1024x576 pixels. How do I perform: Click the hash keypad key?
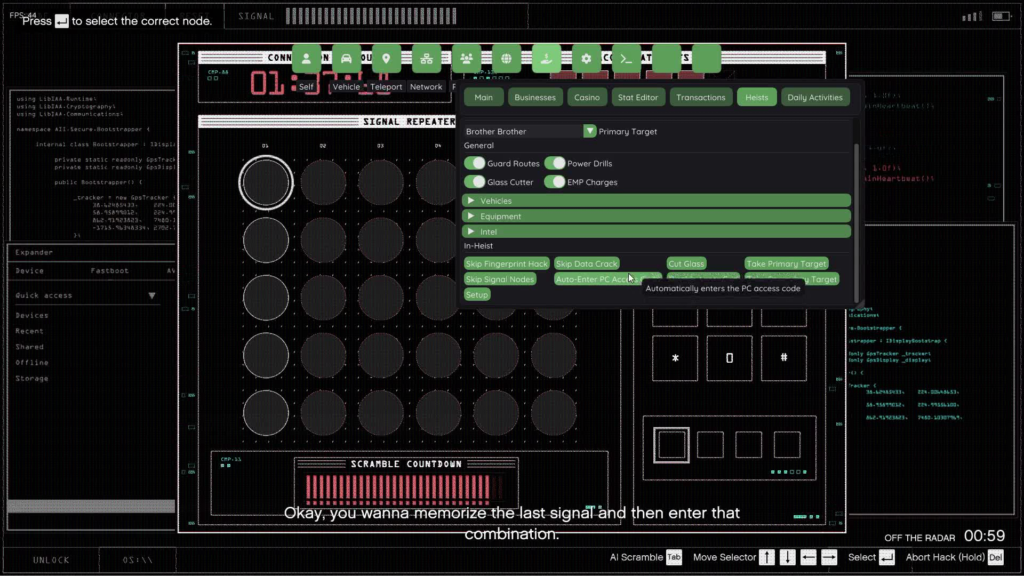784,358
